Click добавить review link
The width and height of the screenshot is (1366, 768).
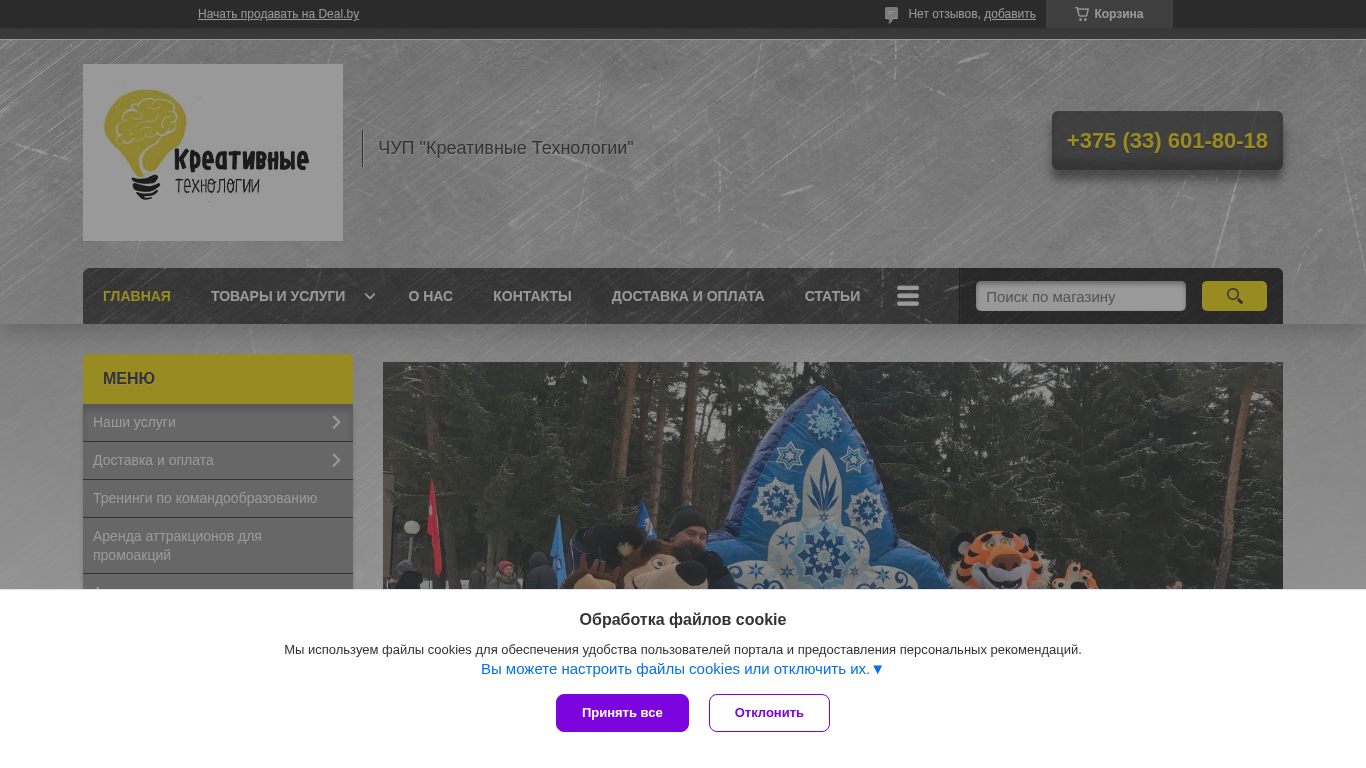tap(1010, 14)
